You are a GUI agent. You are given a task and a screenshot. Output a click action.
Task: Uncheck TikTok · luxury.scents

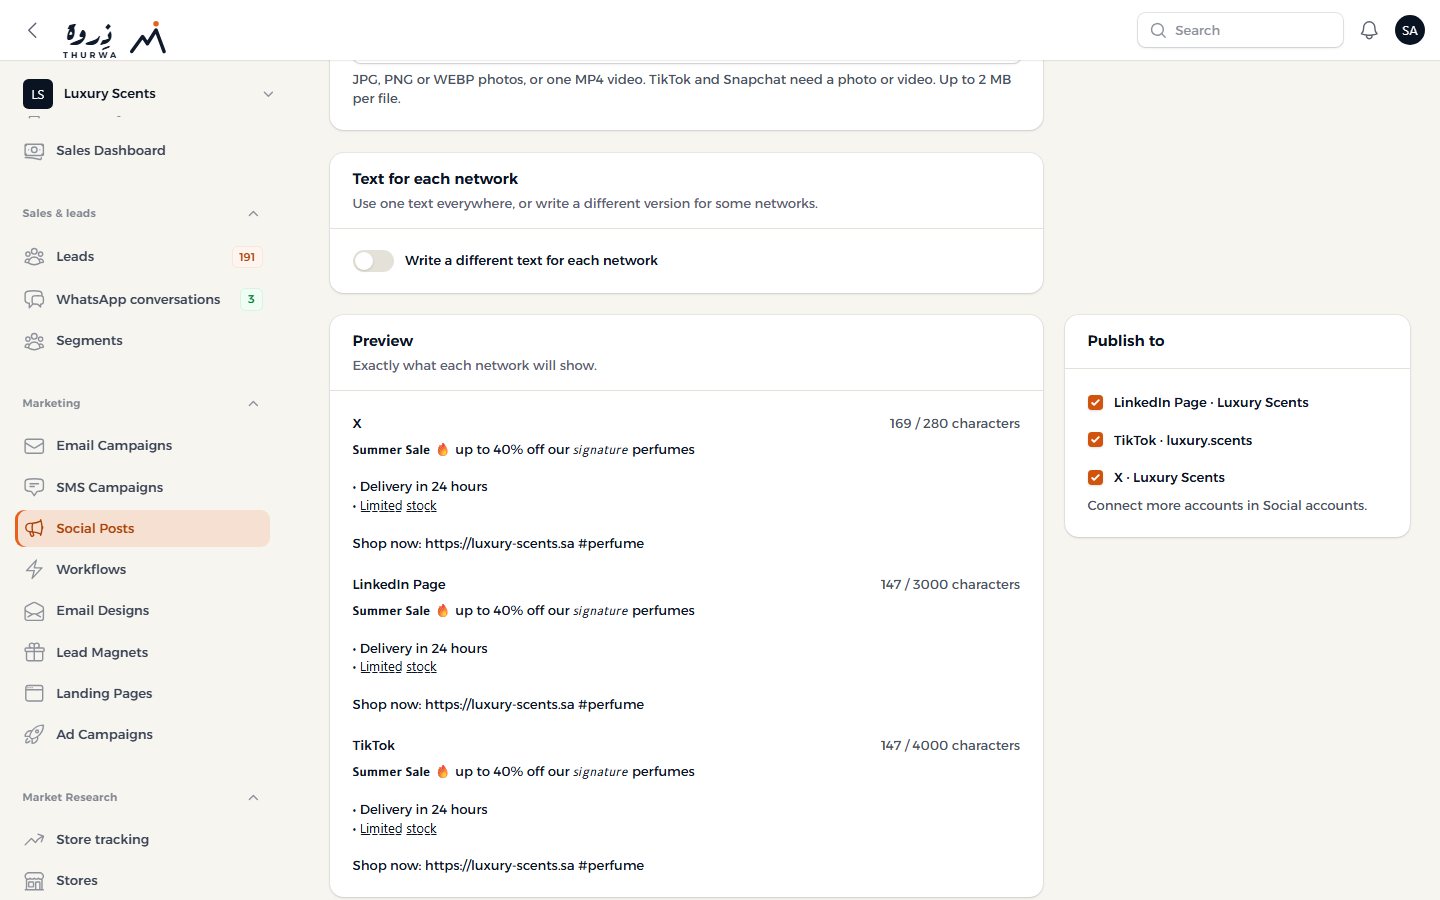coord(1095,440)
